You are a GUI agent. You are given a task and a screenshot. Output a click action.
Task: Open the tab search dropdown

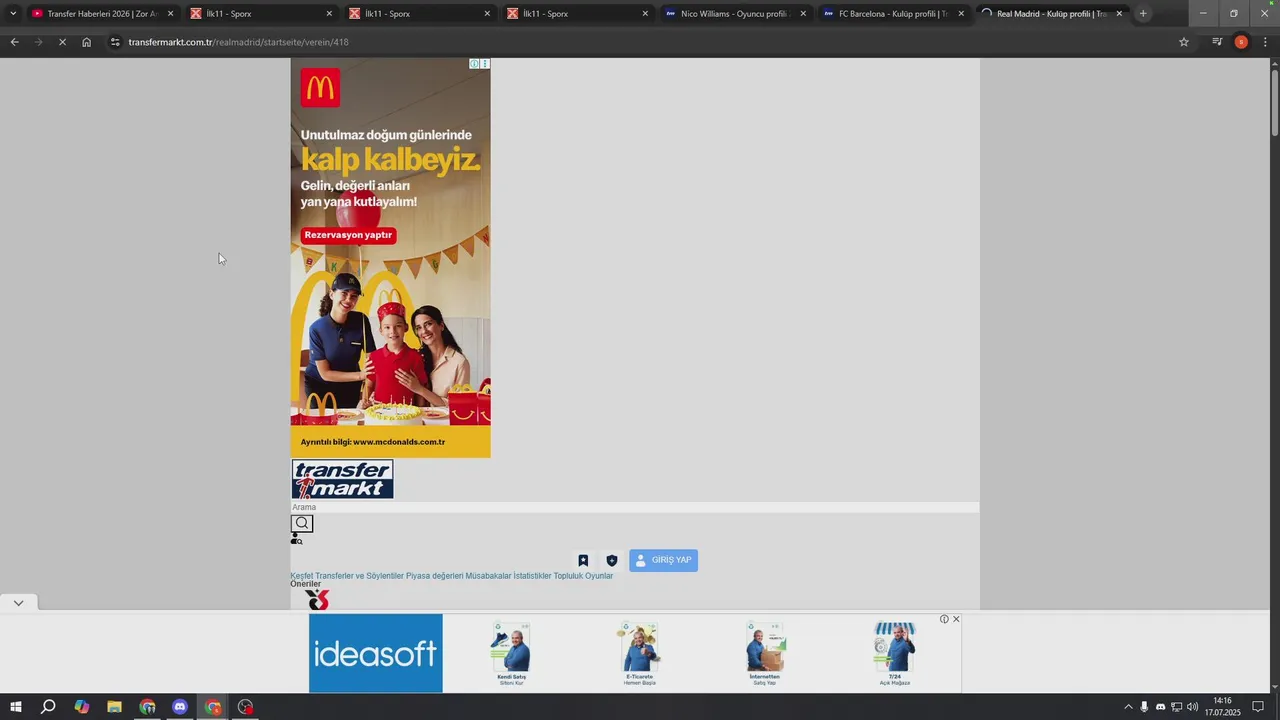click(x=12, y=14)
